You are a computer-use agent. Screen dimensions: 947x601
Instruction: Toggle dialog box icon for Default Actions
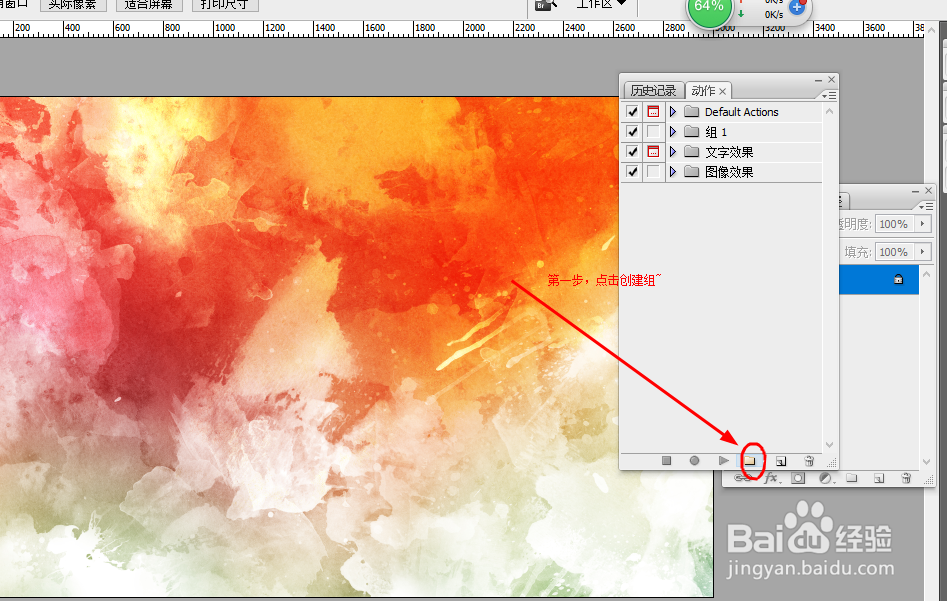click(x=653, y=112)
